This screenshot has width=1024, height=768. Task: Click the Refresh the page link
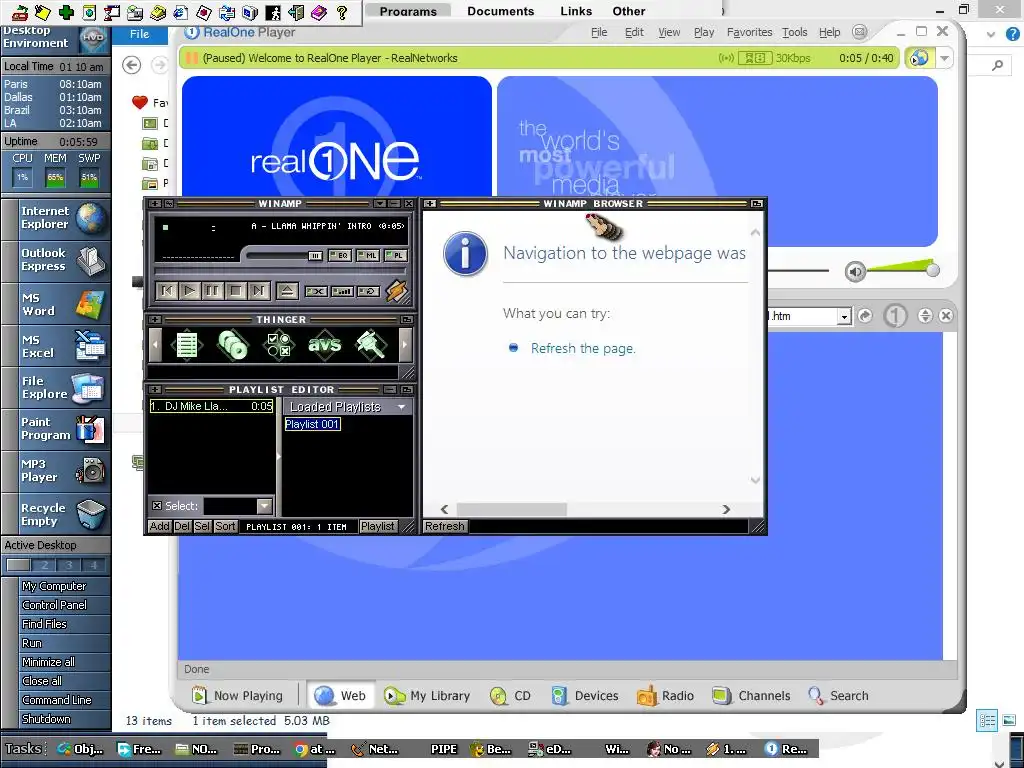[583, 349]
